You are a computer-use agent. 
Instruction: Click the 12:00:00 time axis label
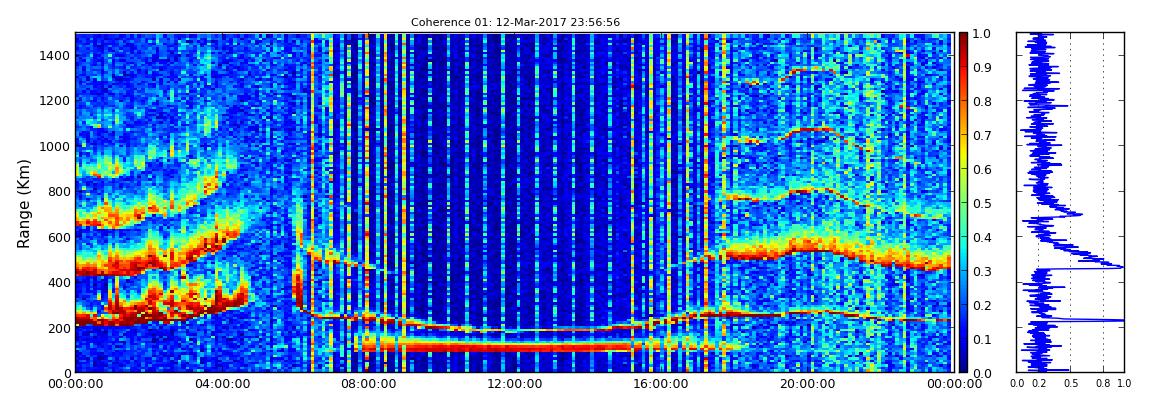tap(513, 384)
